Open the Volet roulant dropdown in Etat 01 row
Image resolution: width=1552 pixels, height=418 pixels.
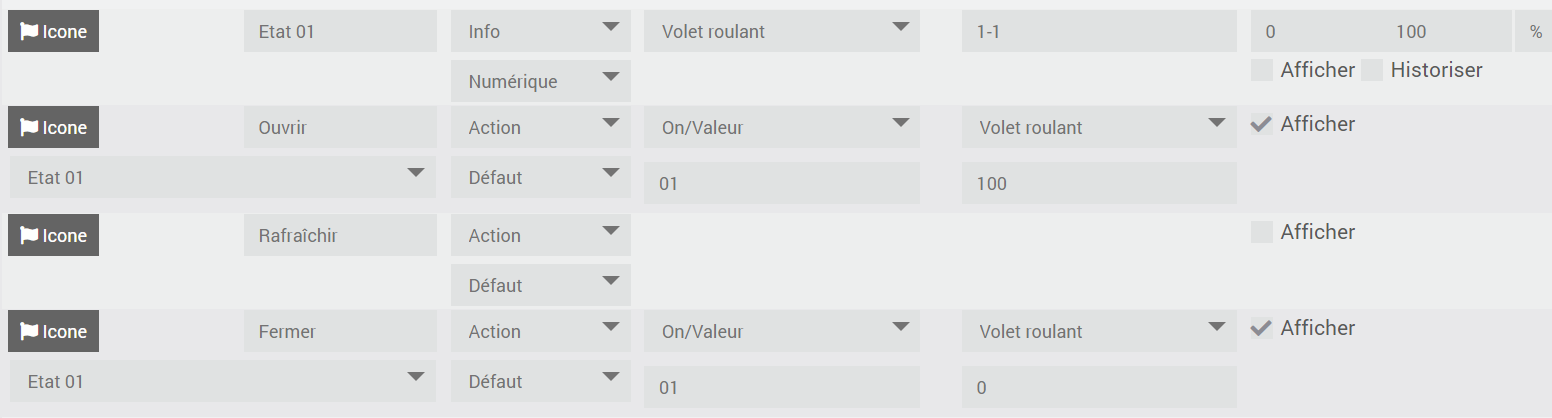pyautogui.click(x=781, y=32)
